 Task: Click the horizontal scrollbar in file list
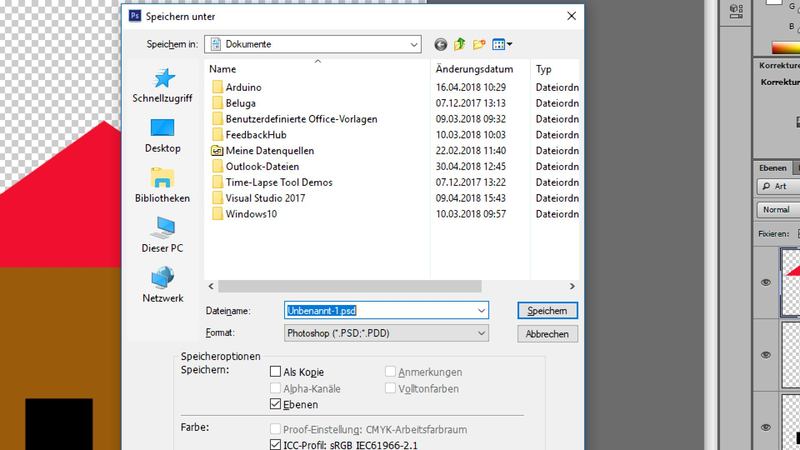(x=350, y=286)
